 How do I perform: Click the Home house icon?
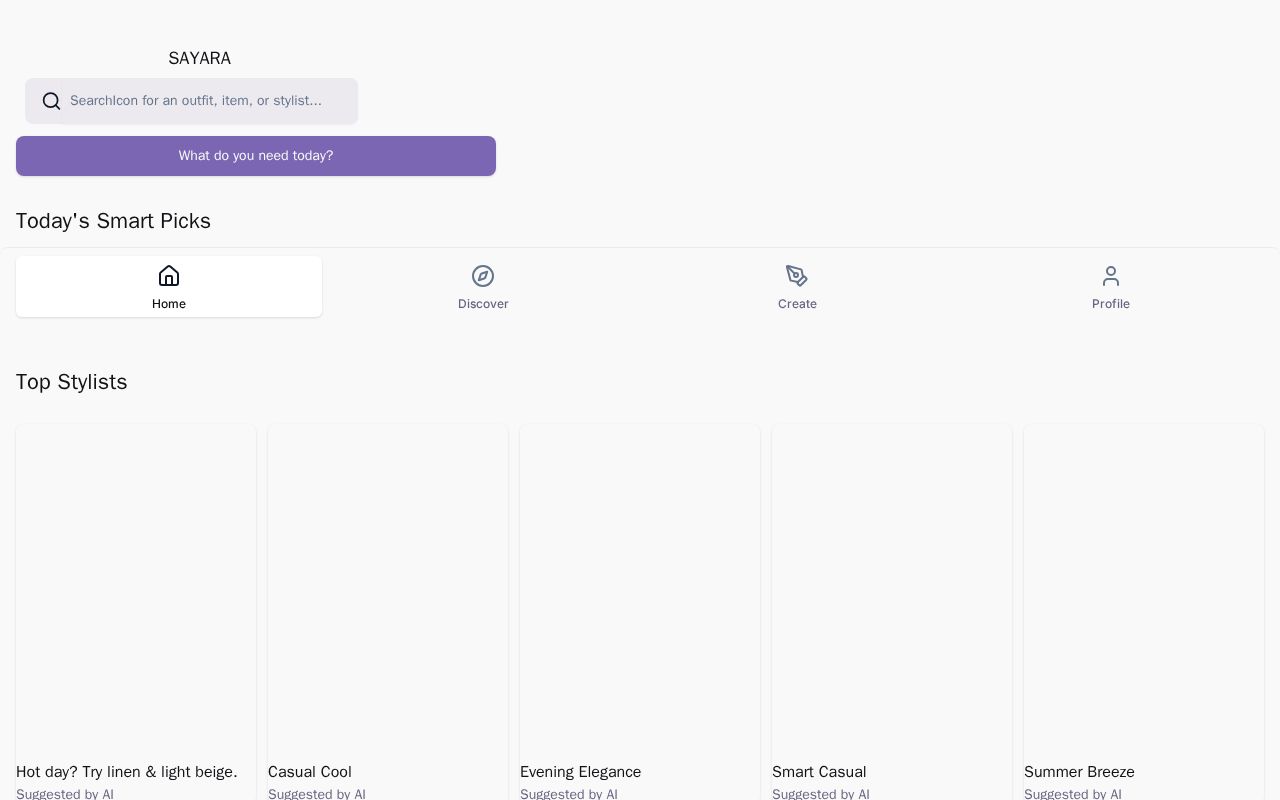[169, 276]
